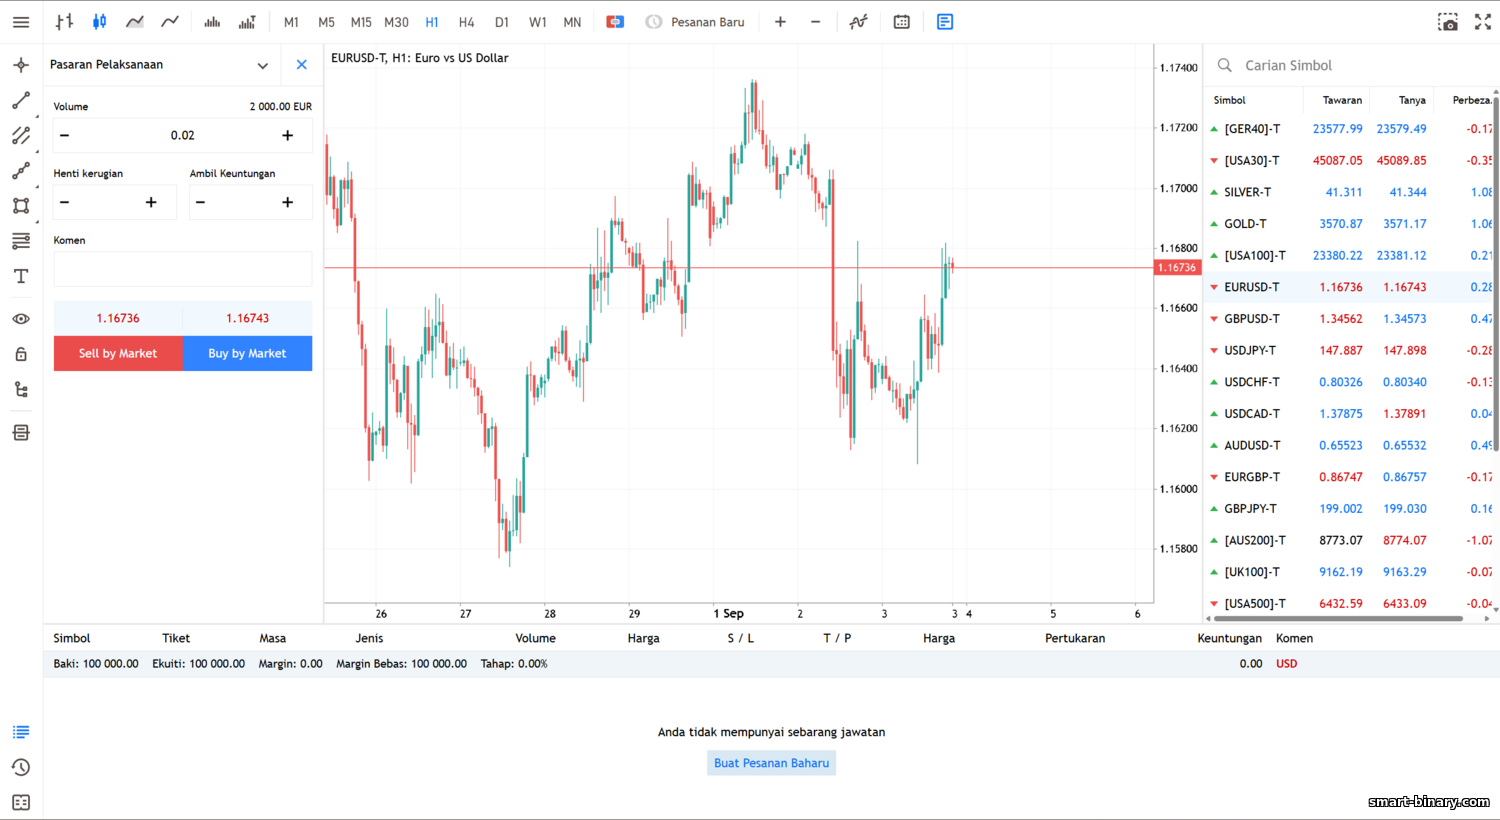Image resolution: width=1500 pixels, height=820 pixels.
Task: Open the hamburger main menu
Action: pos(21,22)
